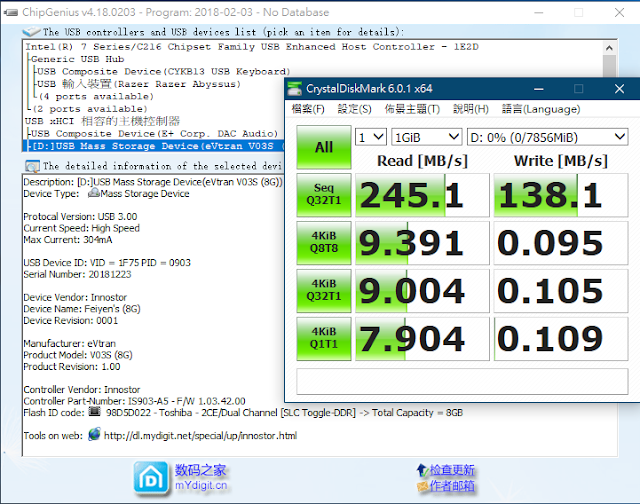Screen dimensions: 640x504
Task: Click the Seq write result 138.1
Action: pos(560,195)
